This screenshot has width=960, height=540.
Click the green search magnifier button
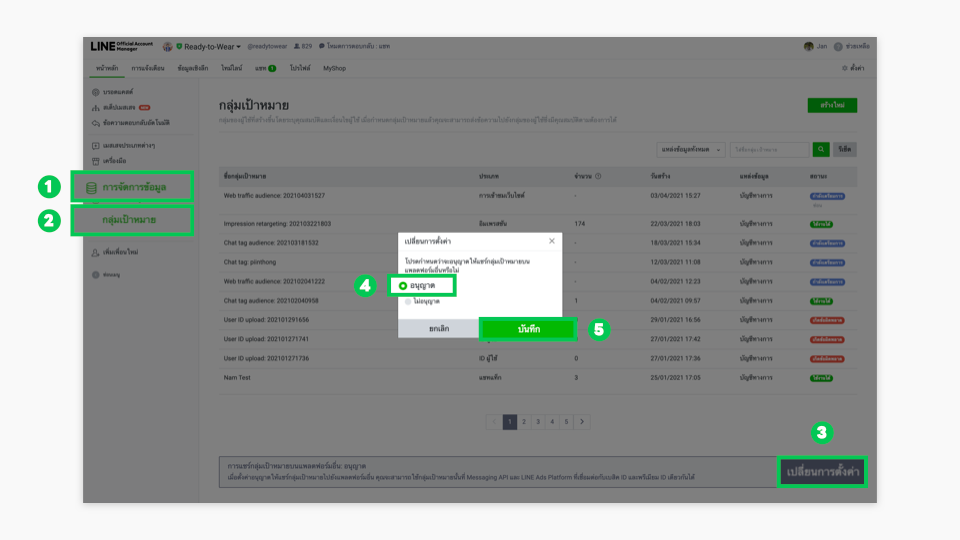[x=821, y=149]
